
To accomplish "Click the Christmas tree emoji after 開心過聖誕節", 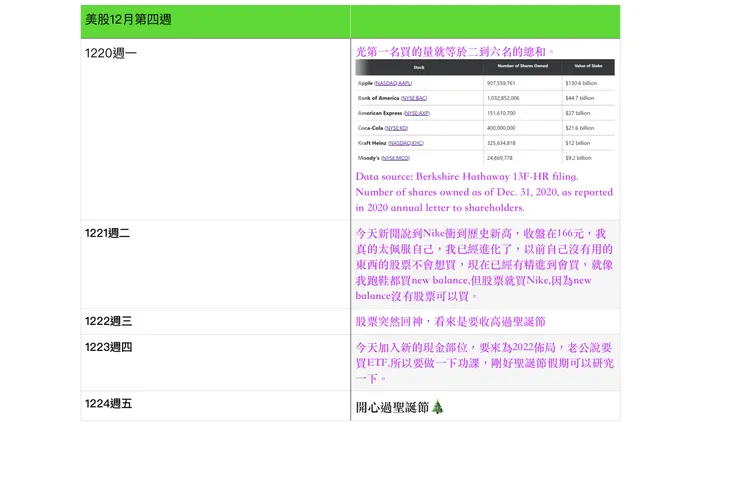I will pyautogui.click(x=437, y=407).
